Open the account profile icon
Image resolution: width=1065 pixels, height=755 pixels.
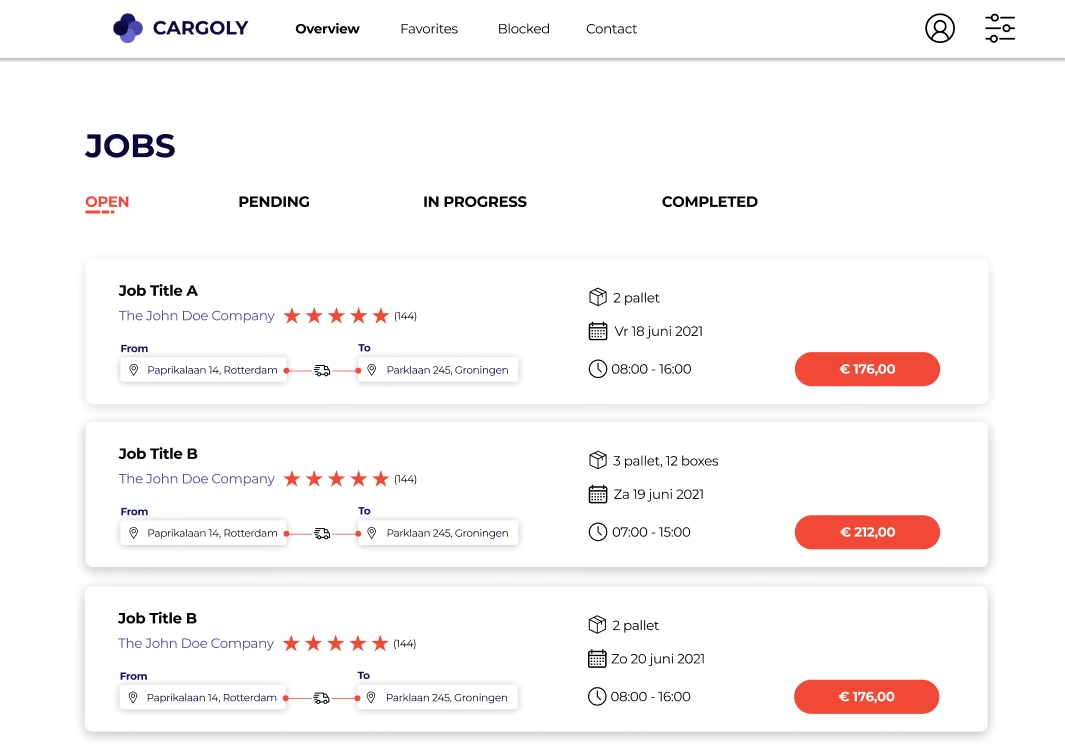click(940, 28)
